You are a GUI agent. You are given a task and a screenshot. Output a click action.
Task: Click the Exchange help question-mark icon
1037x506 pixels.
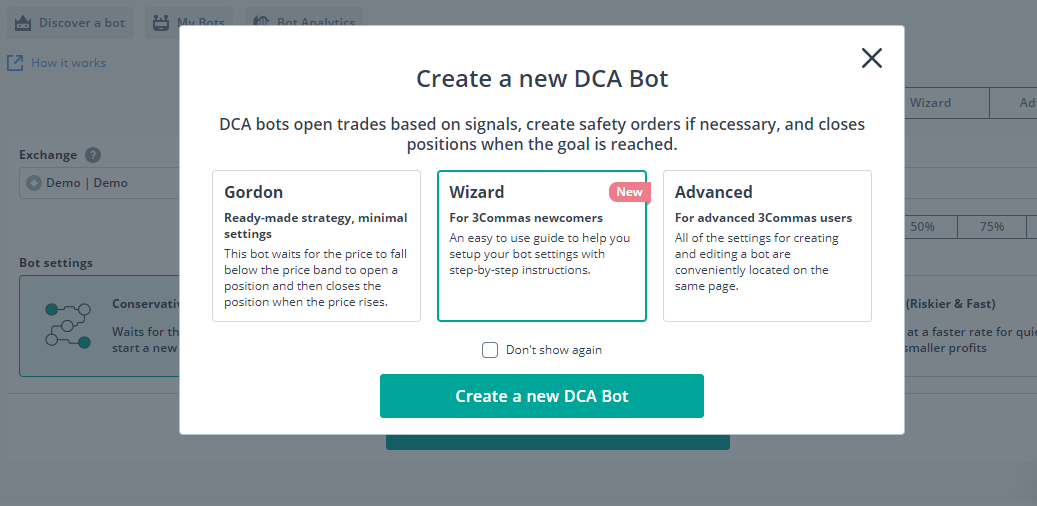(93, 155)
